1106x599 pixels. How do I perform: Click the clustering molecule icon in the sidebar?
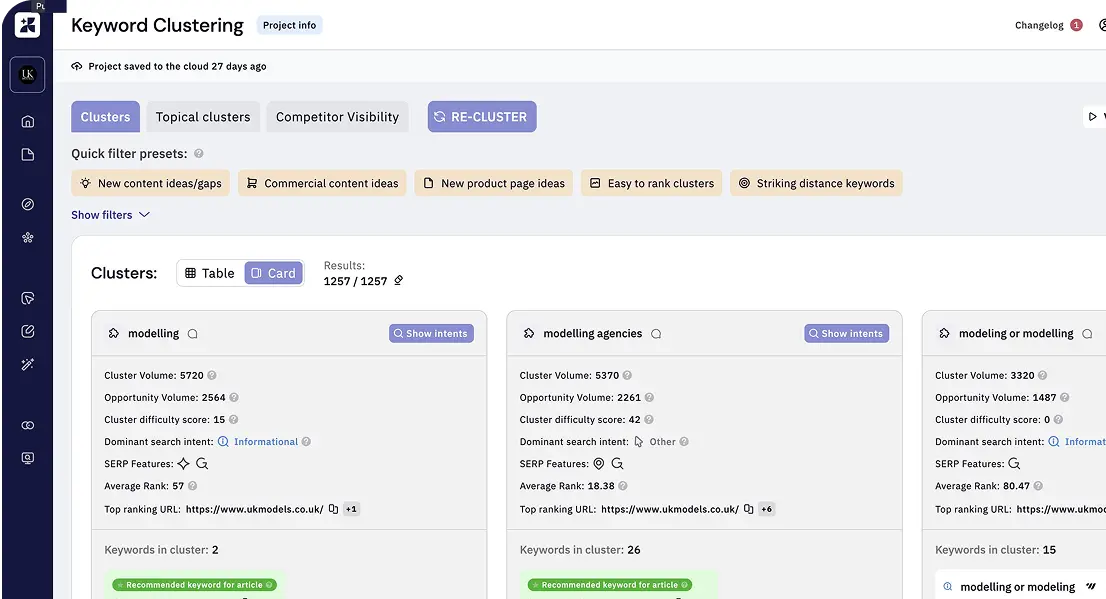coord(27,237)
